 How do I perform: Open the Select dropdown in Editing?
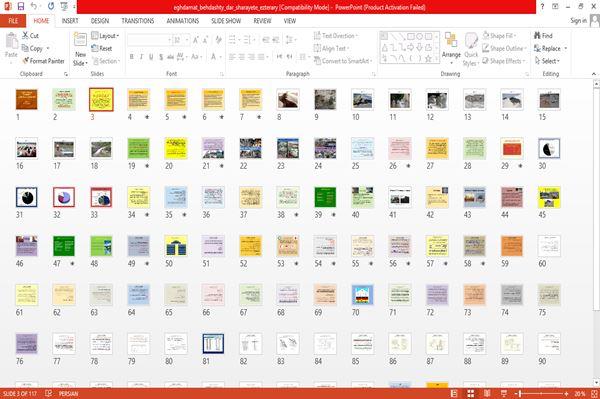(547, 61)
